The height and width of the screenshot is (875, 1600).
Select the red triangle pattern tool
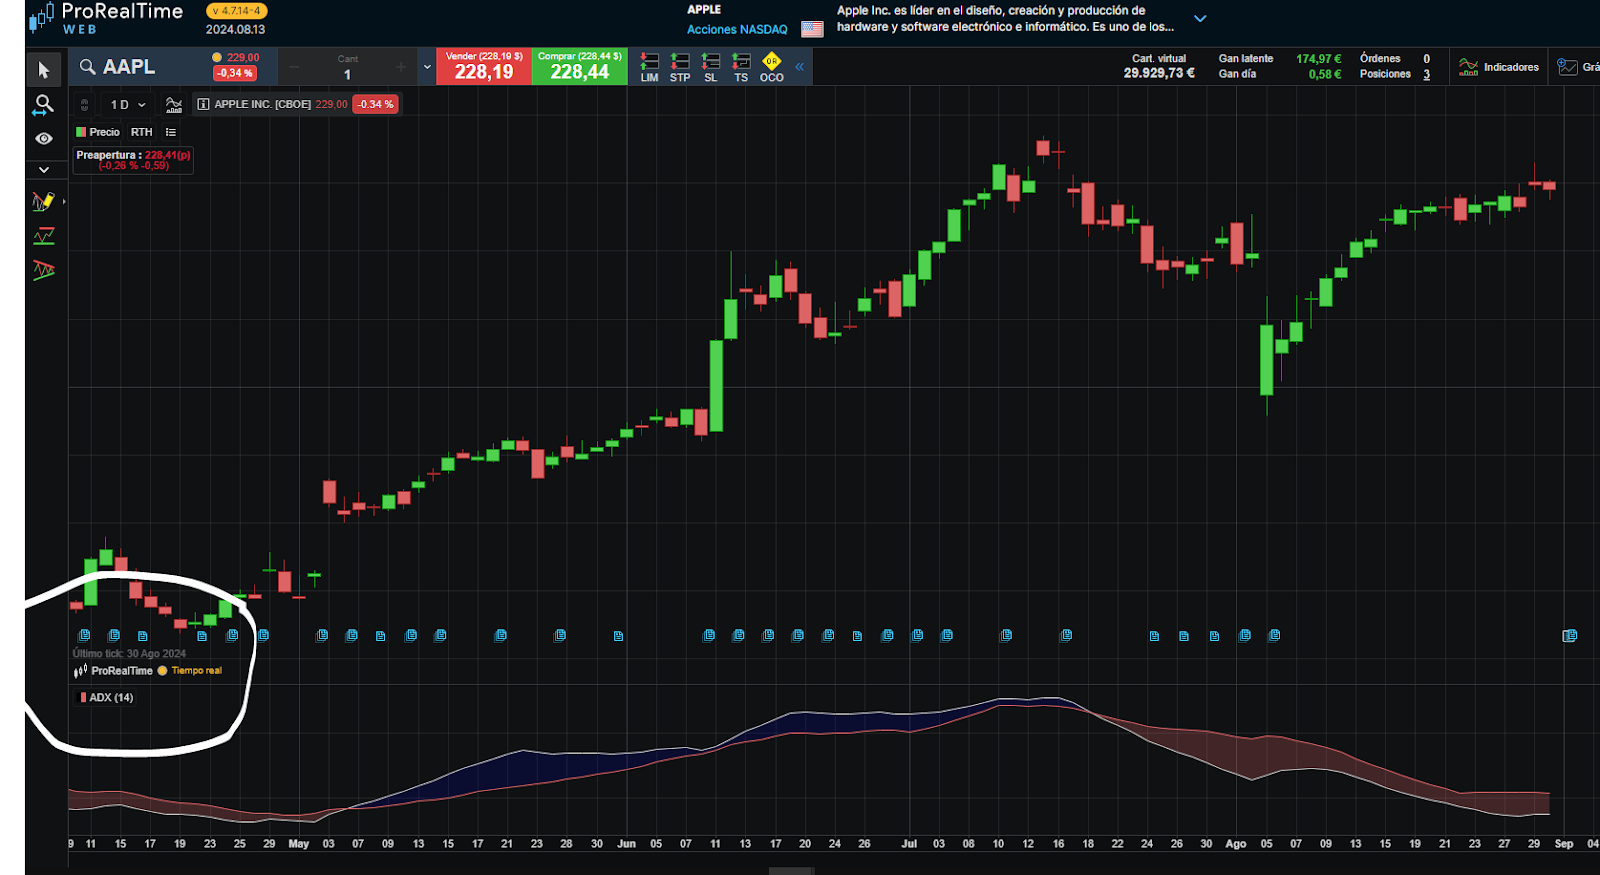click(44, 270)
